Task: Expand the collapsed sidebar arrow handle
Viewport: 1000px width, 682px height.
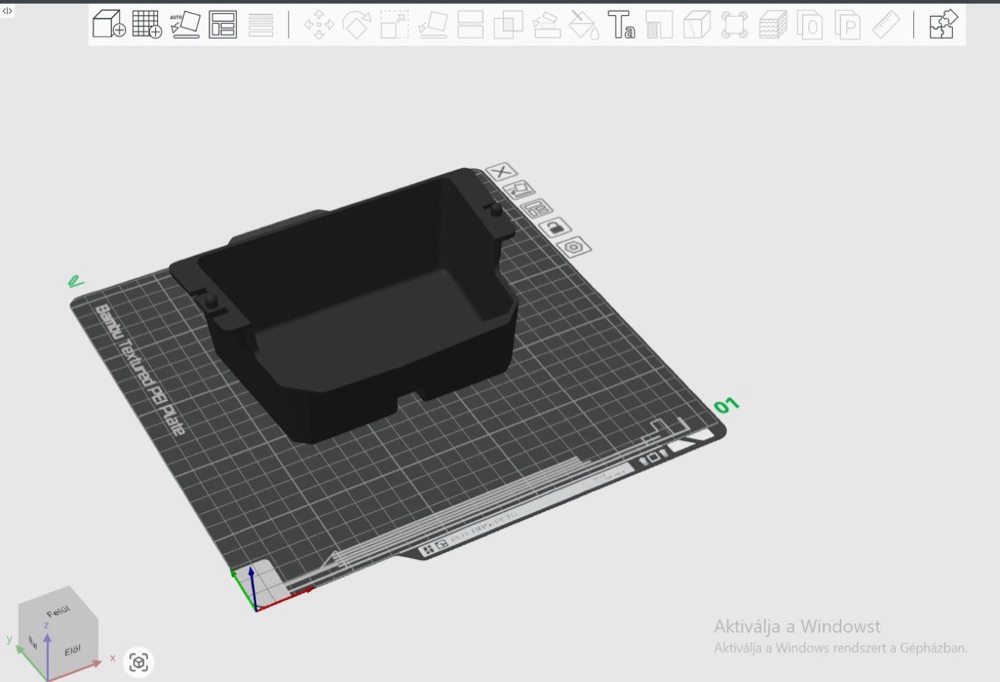Action: click(7, 10)
